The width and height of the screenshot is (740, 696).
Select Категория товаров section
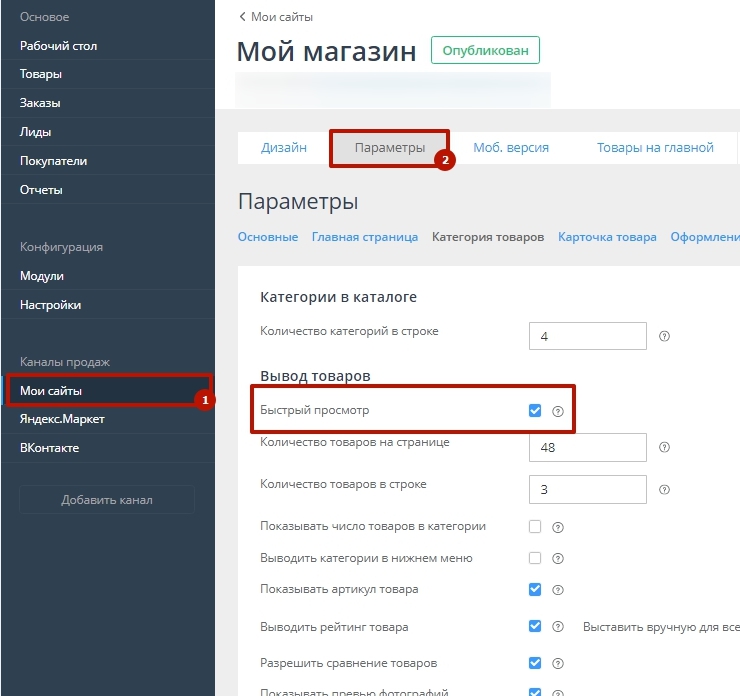pos(488,237)
